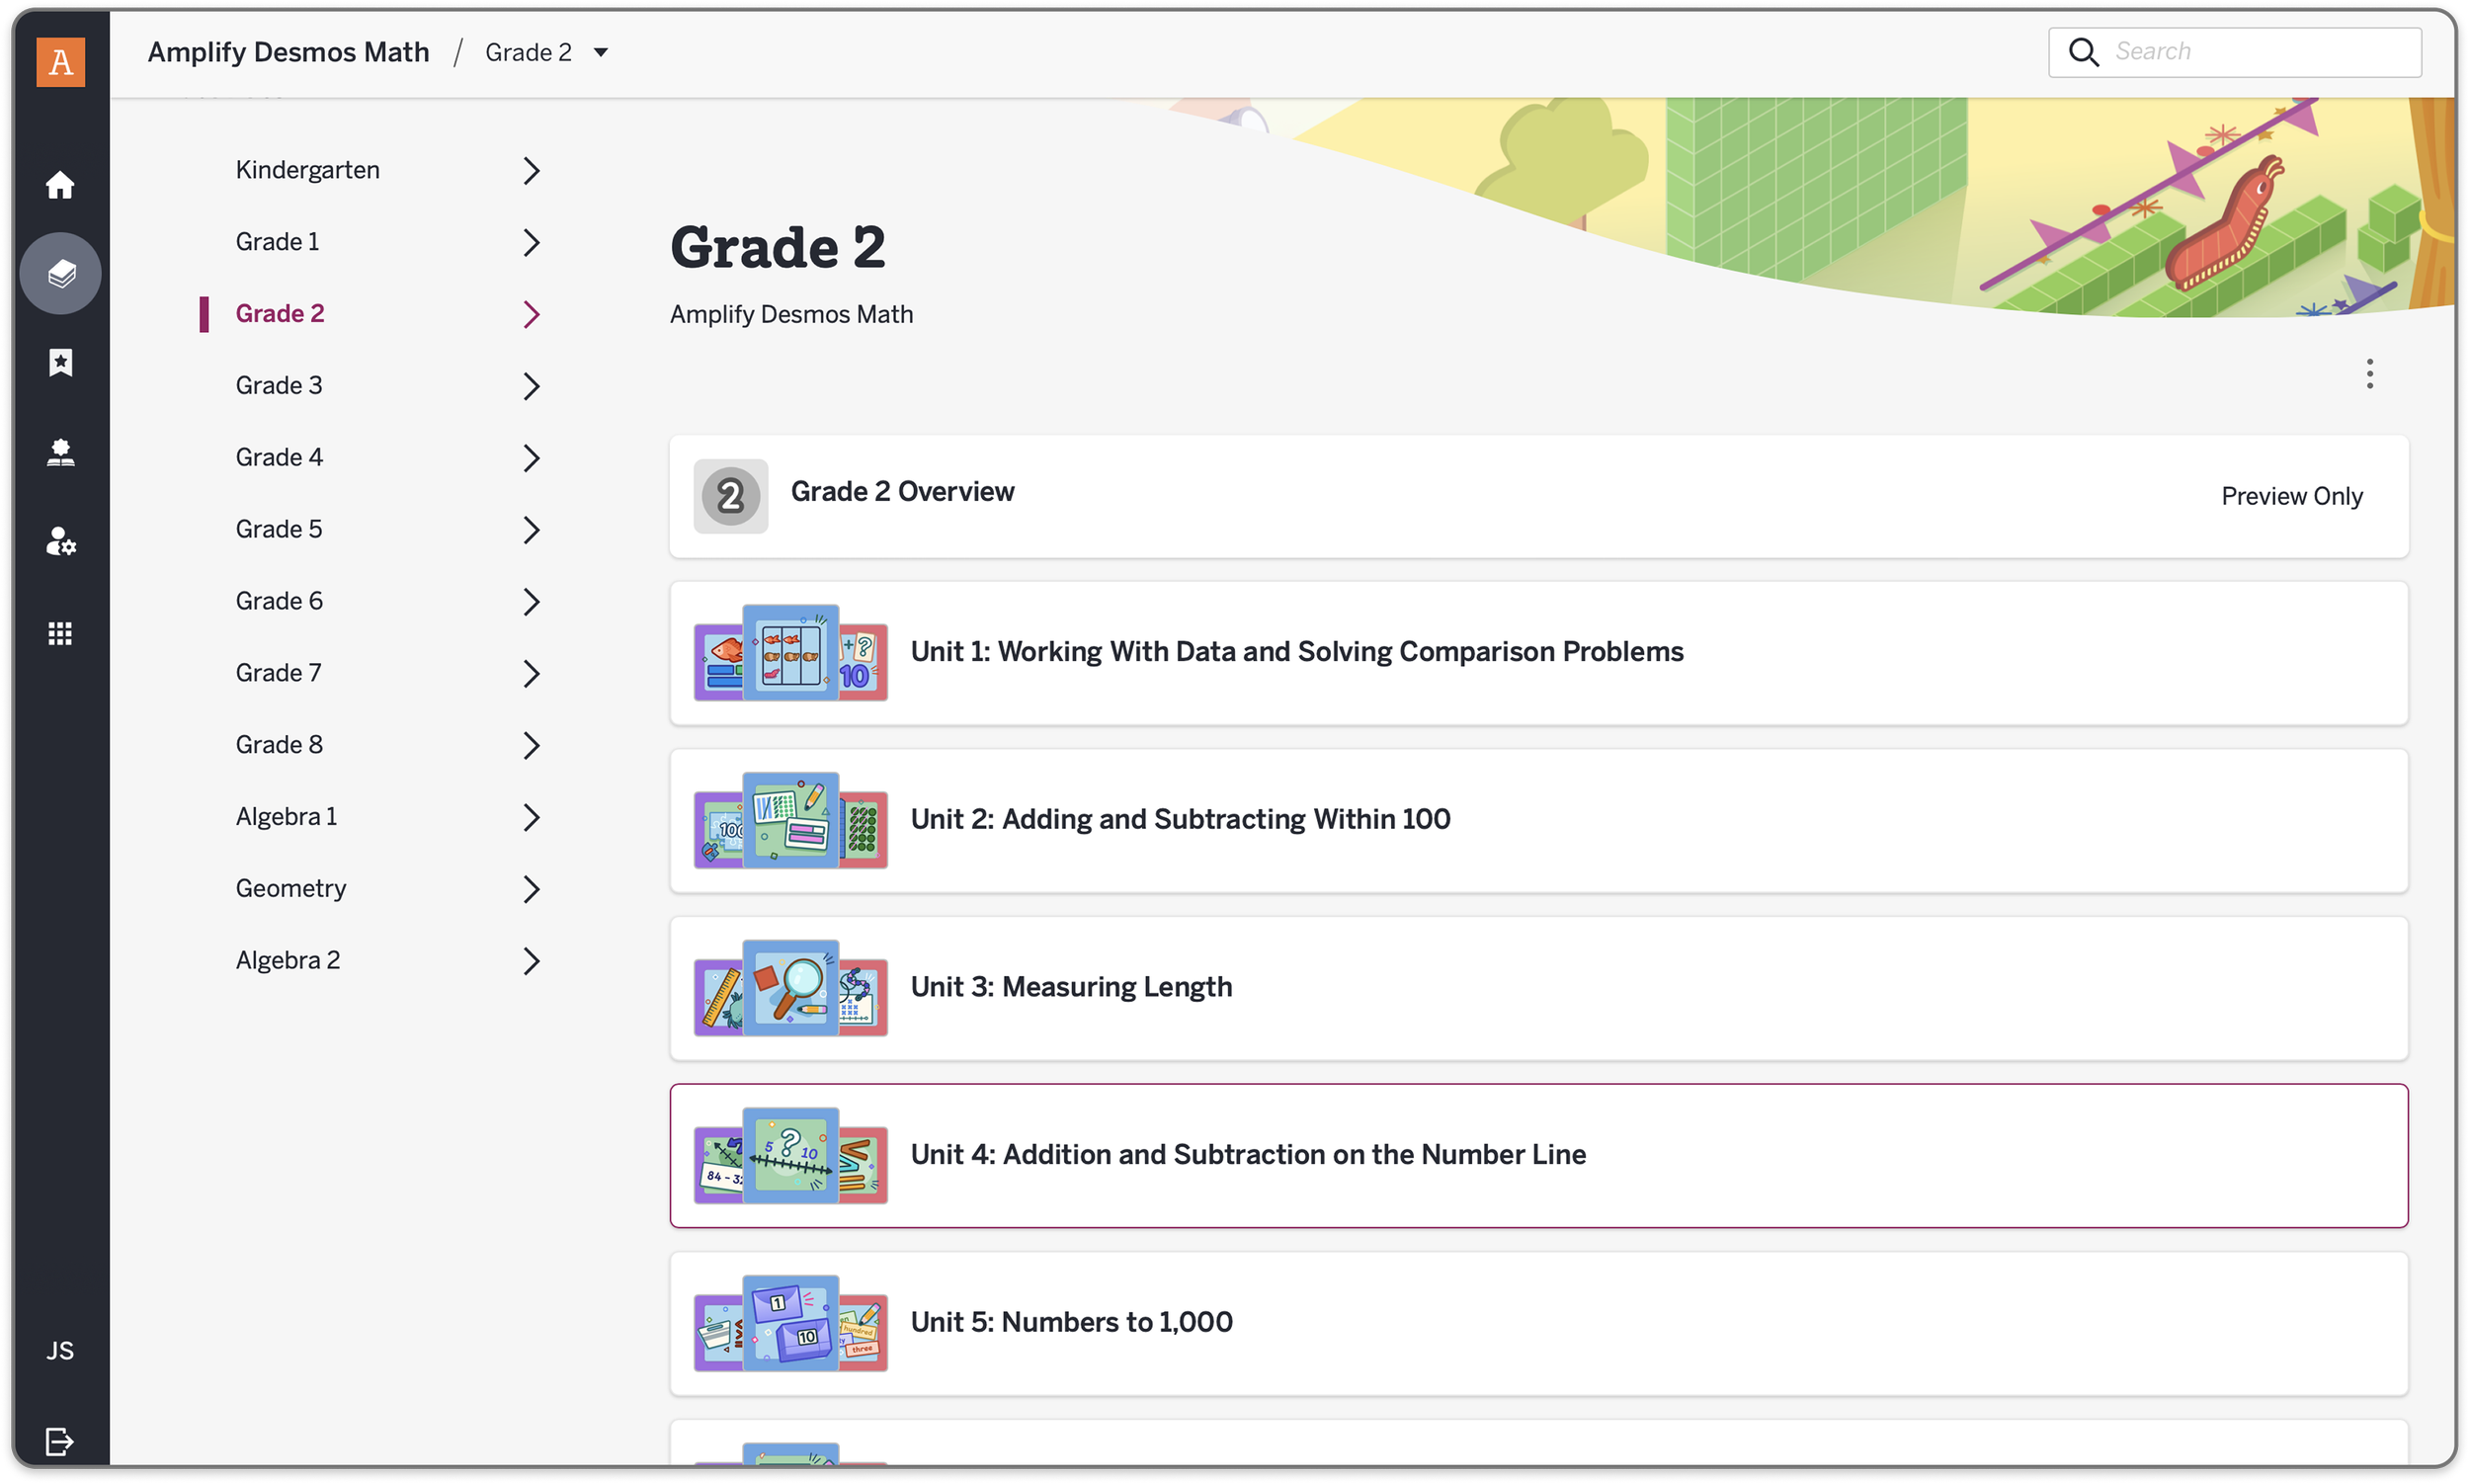Select Algebra 2 in the grade list

coord(288,960)
